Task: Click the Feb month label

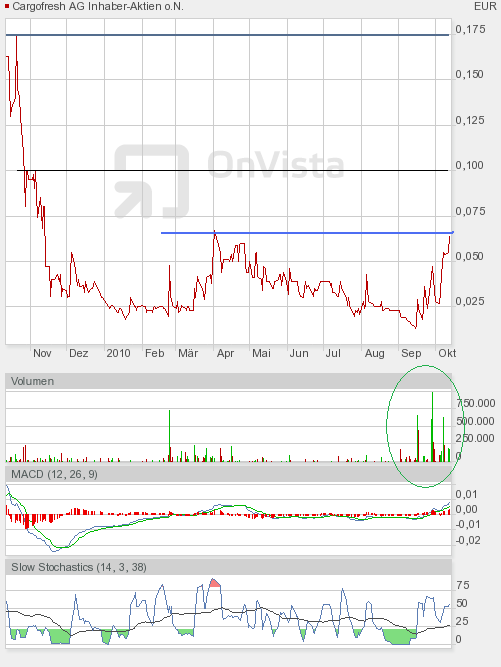Action: 154,353
